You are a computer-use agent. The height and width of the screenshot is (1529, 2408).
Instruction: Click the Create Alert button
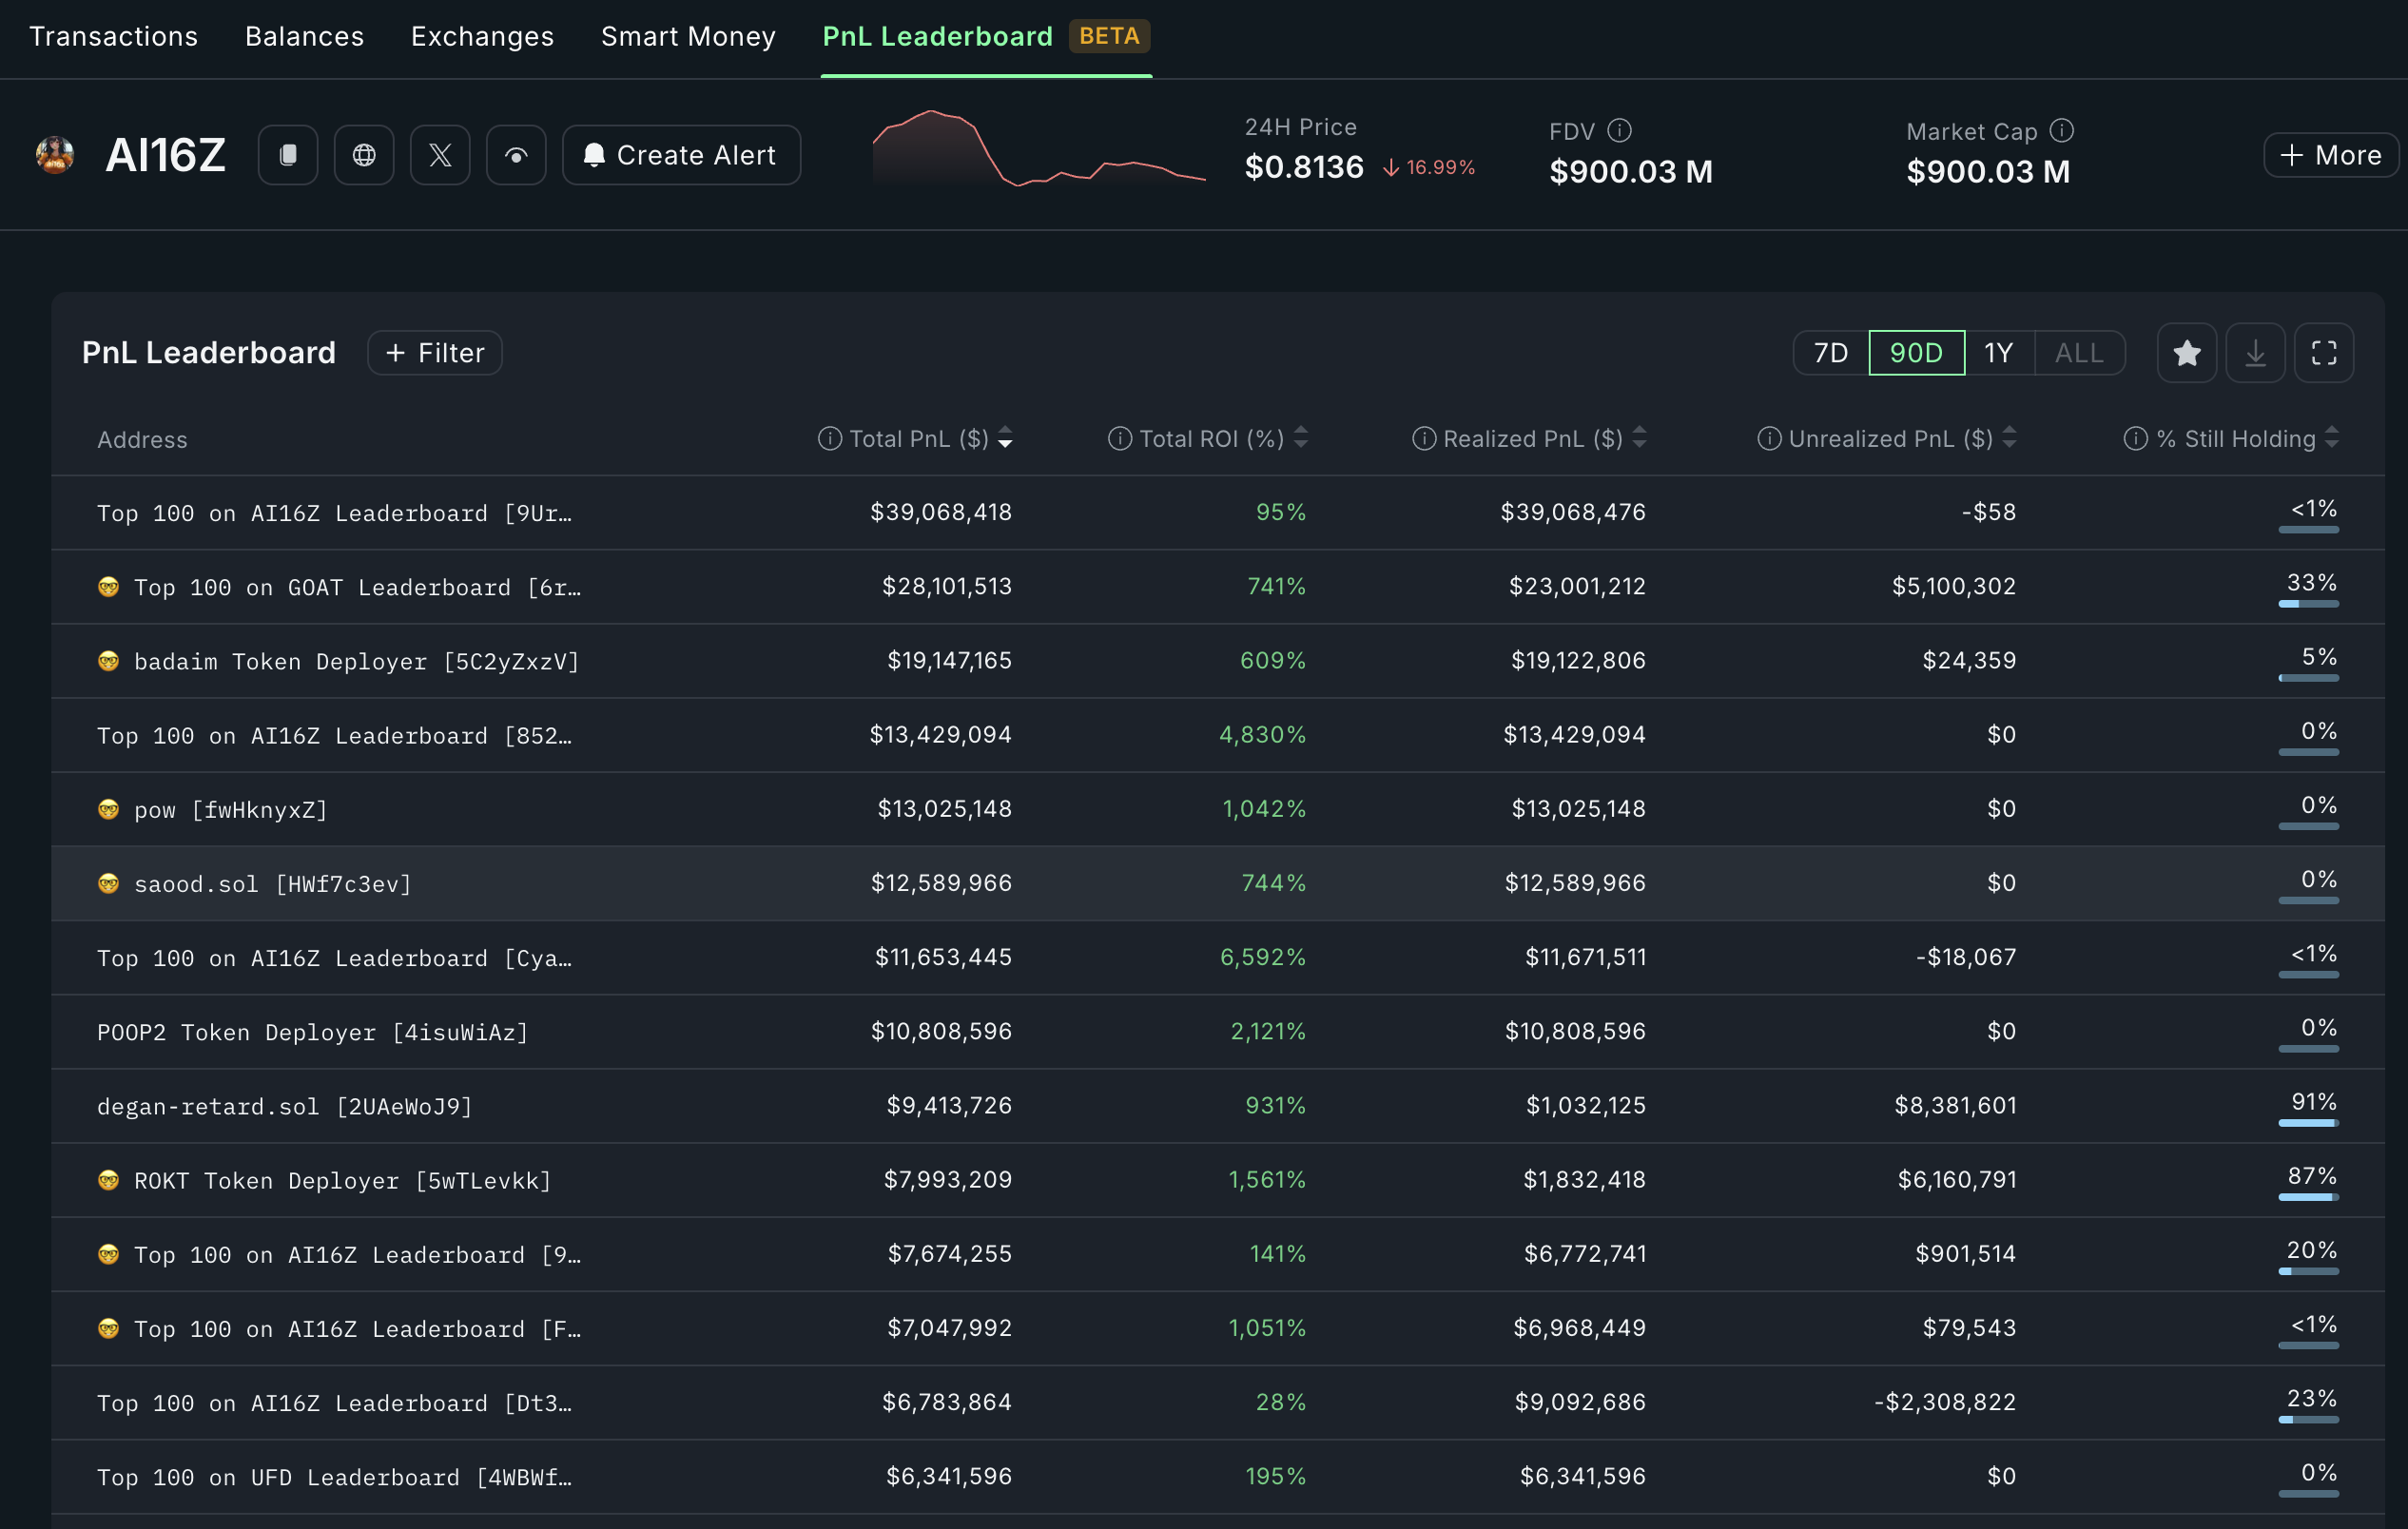[681, 155]
